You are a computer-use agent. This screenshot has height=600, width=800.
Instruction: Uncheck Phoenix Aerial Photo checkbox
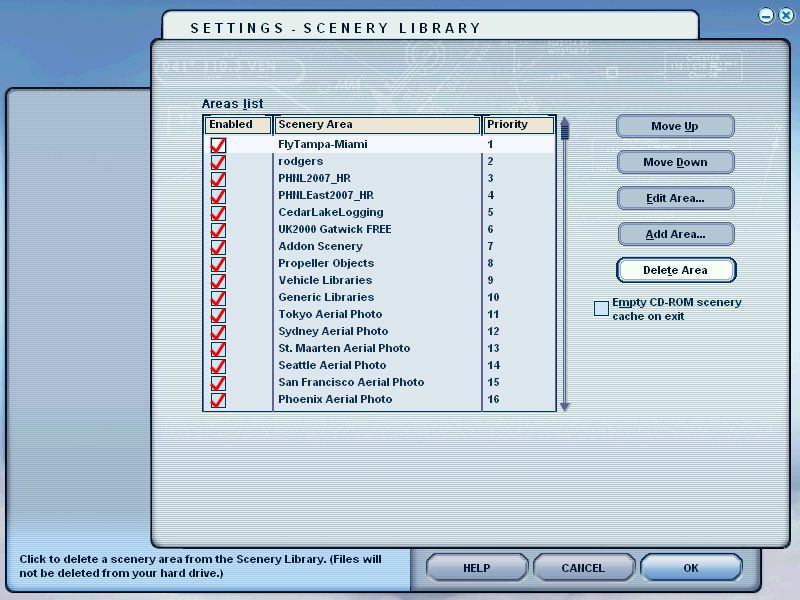tap(218, 400)
